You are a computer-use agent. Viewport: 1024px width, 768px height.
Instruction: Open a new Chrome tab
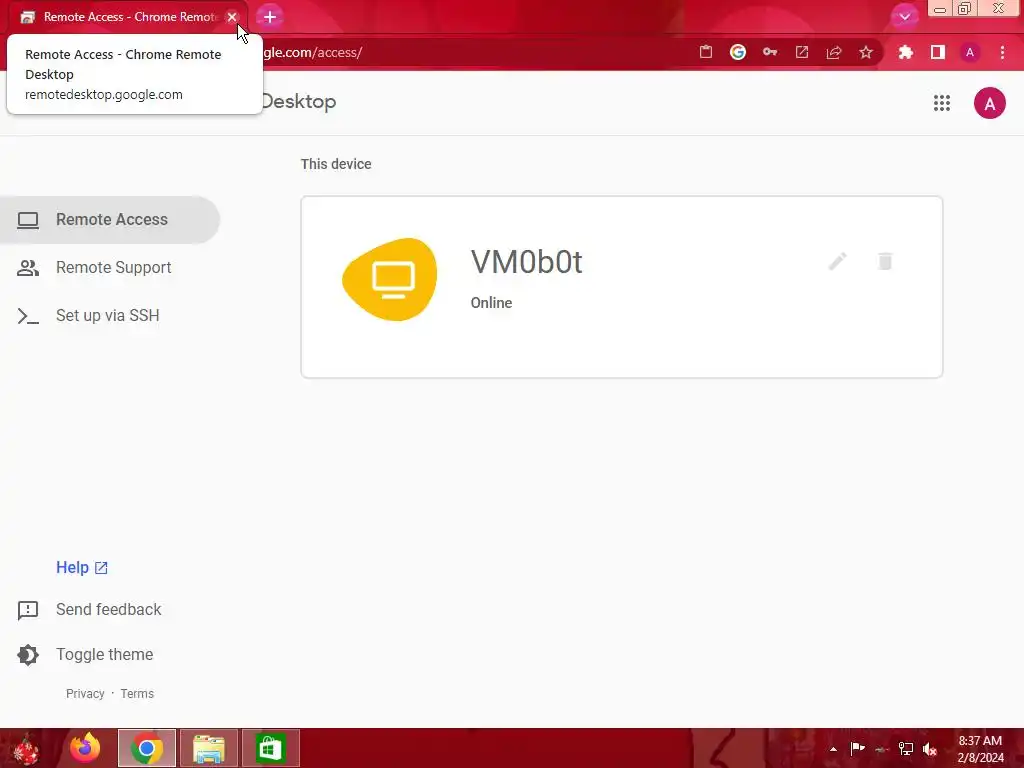(x=270, y=18)
